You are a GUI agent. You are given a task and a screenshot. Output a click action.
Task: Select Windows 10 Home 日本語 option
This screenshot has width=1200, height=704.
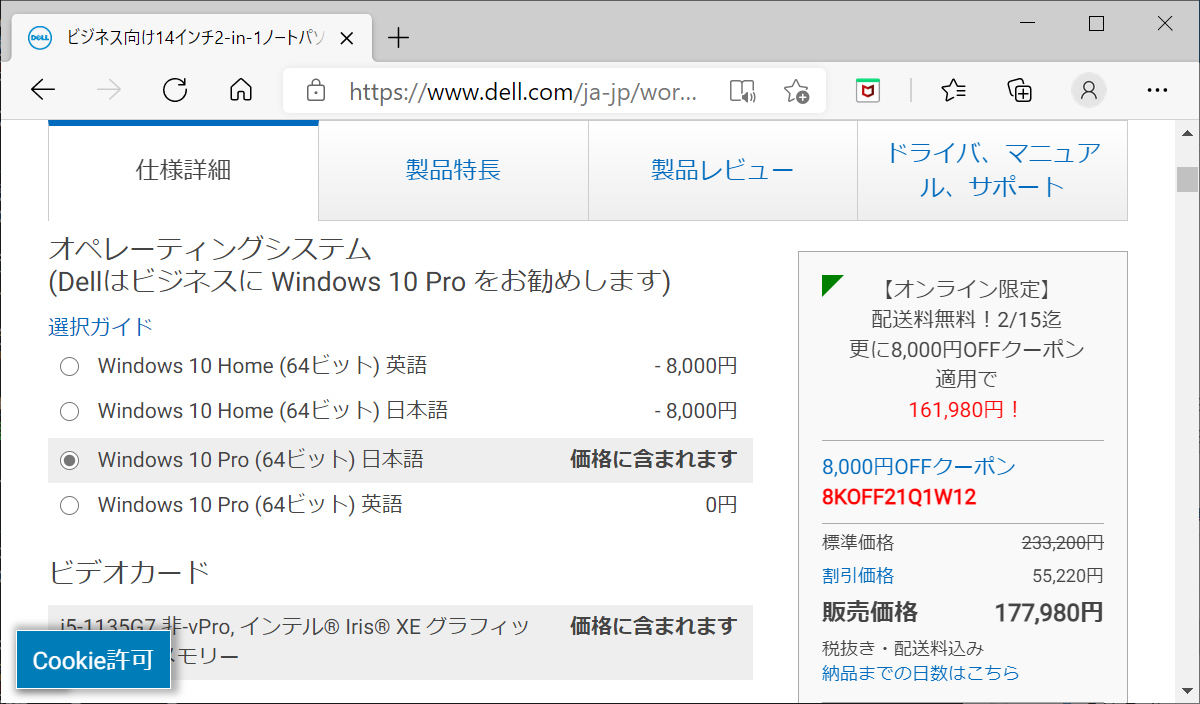click(x=69, y=411)
